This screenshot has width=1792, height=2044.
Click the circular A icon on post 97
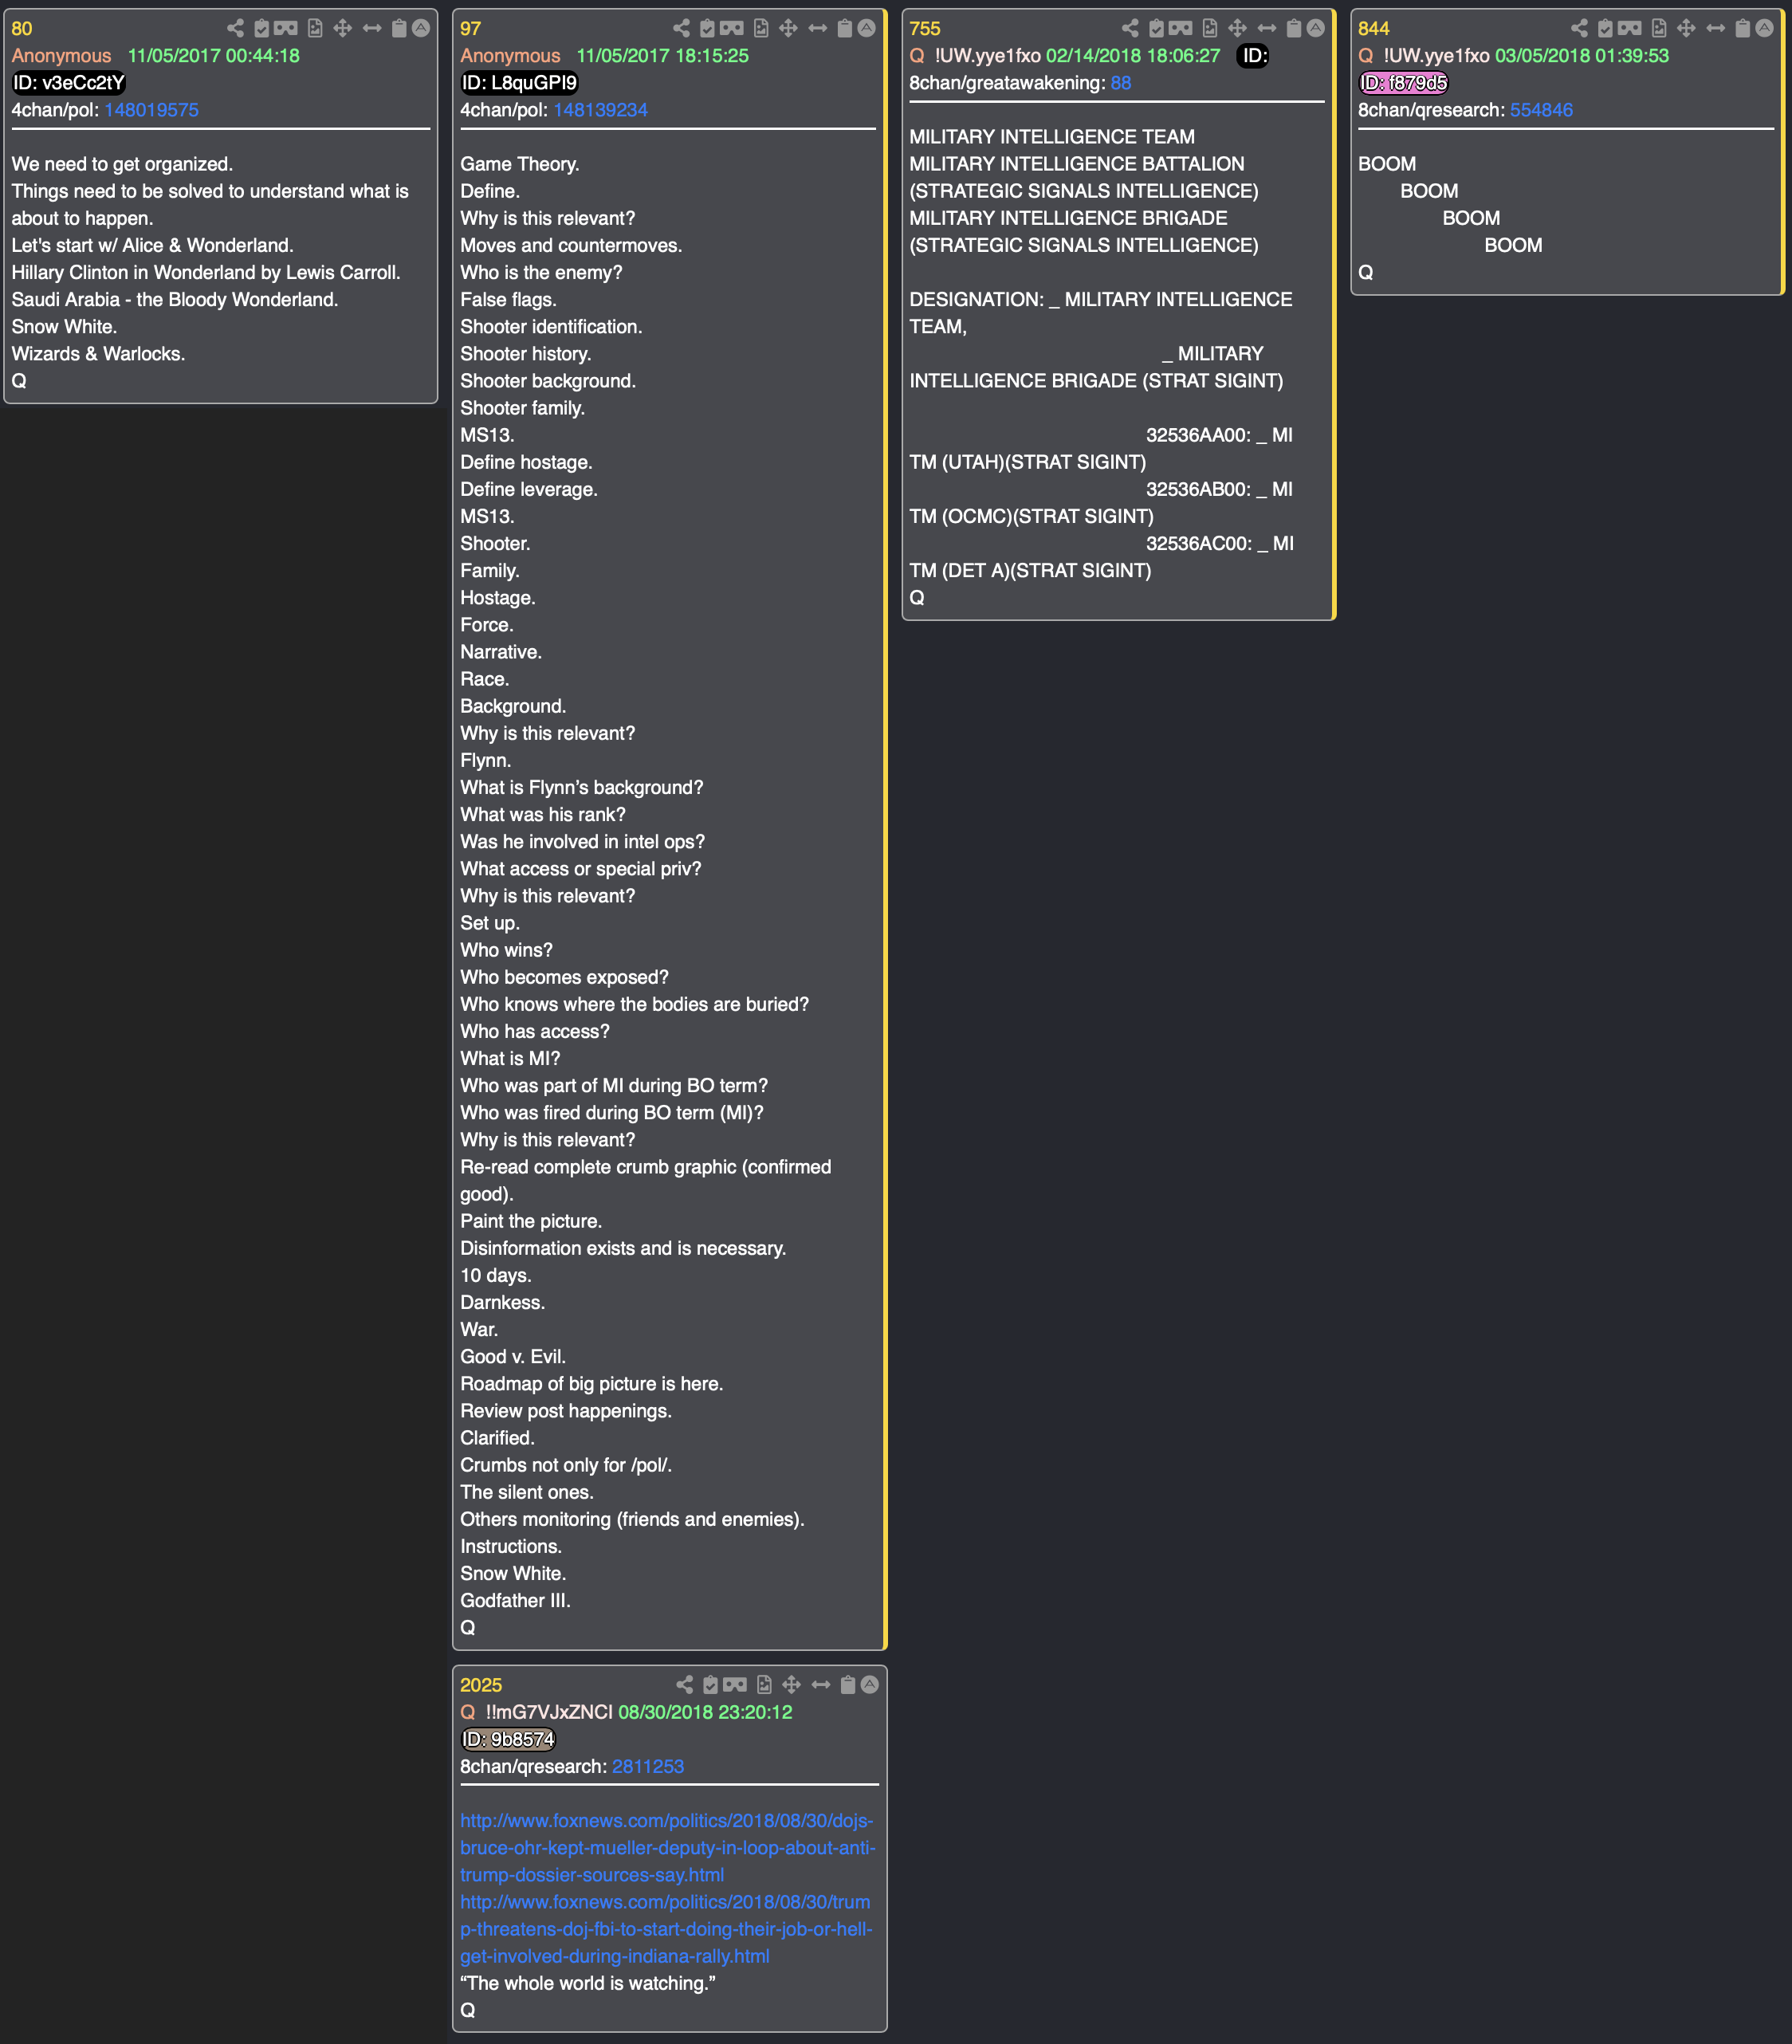(x=867, y=28)
